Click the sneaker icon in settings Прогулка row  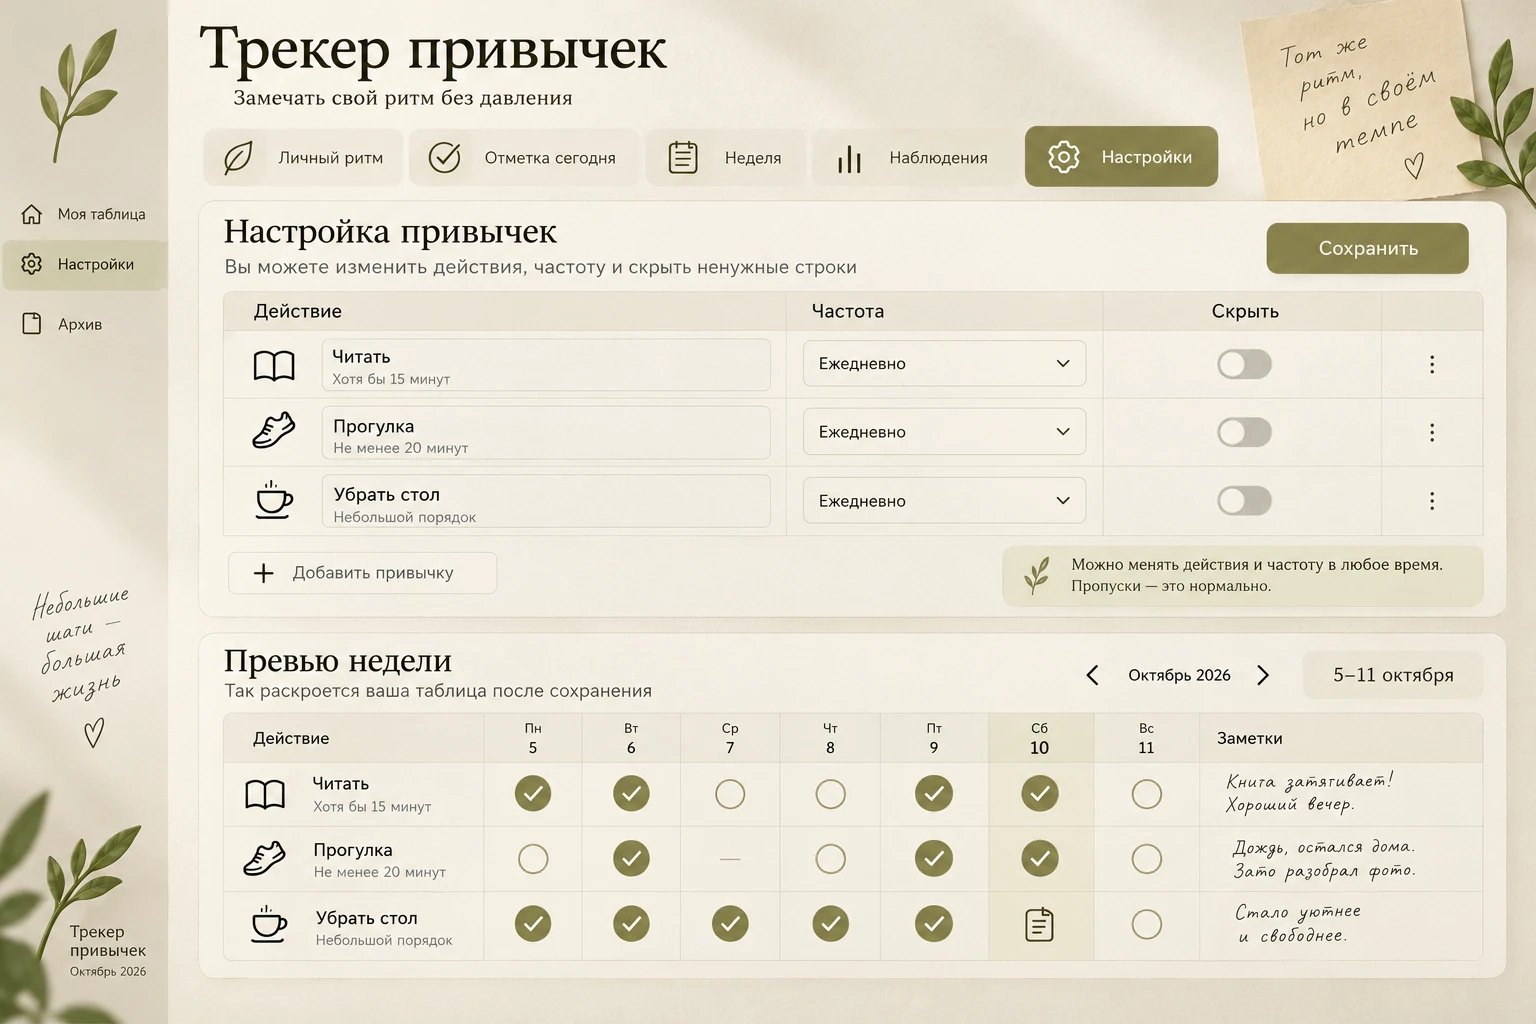(274, 431)
